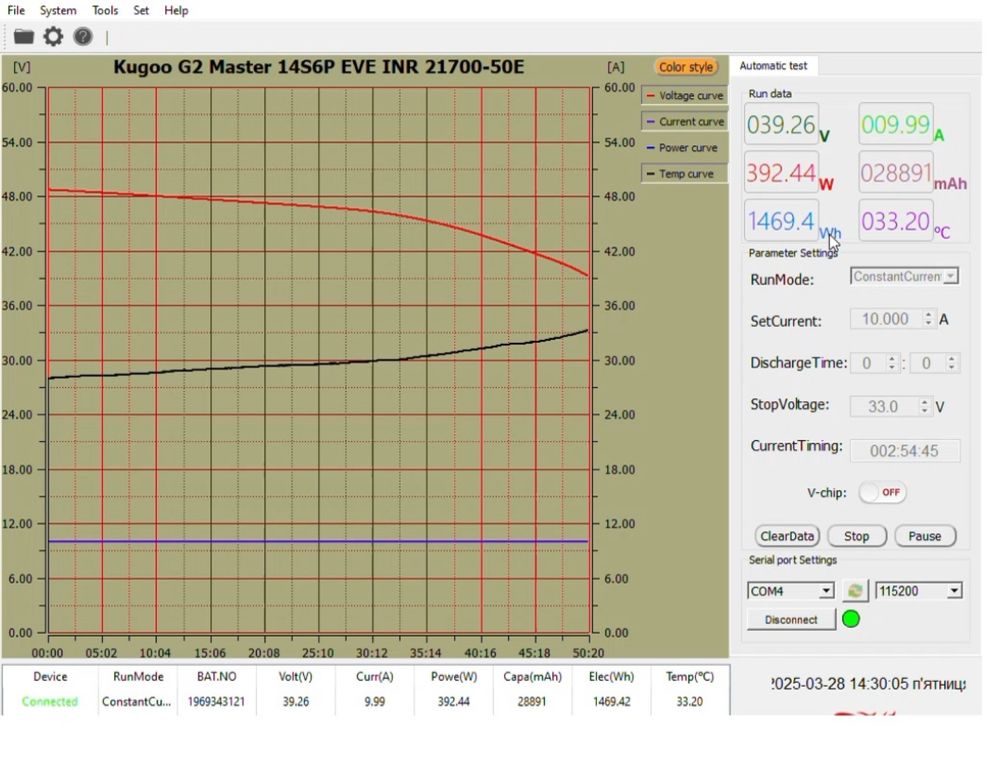The width and height of the screenshot is (1000, 782).
Task: Toggle the V-chip switch
Action: point(883,492)
